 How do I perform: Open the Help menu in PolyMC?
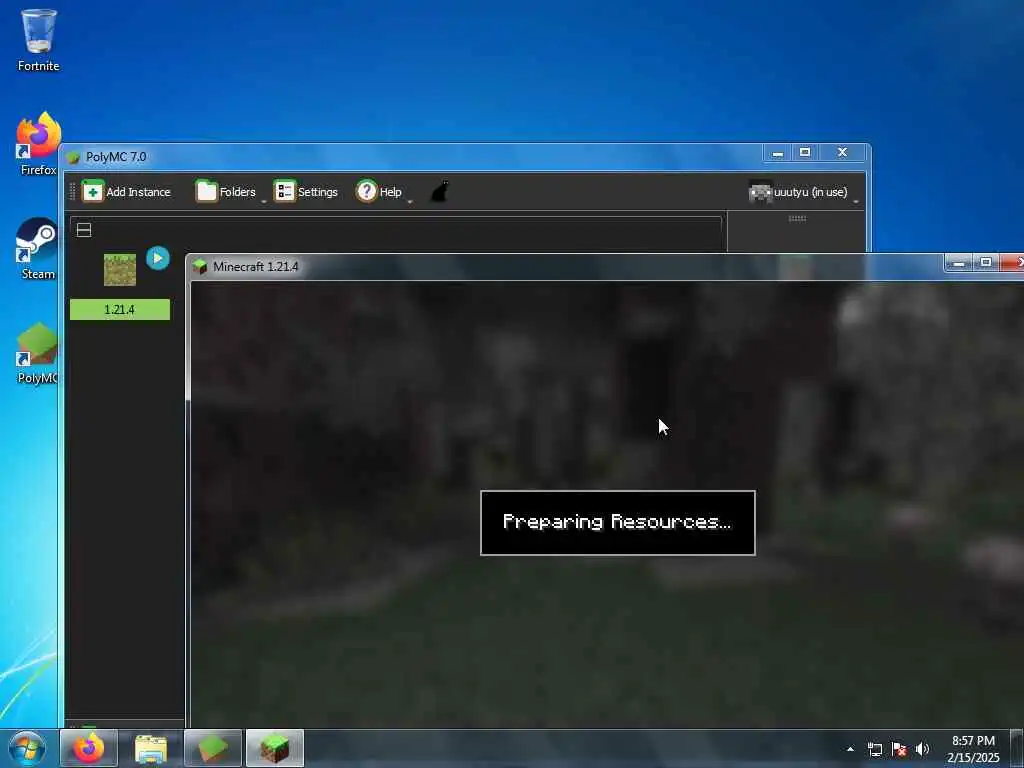[379, 192]
